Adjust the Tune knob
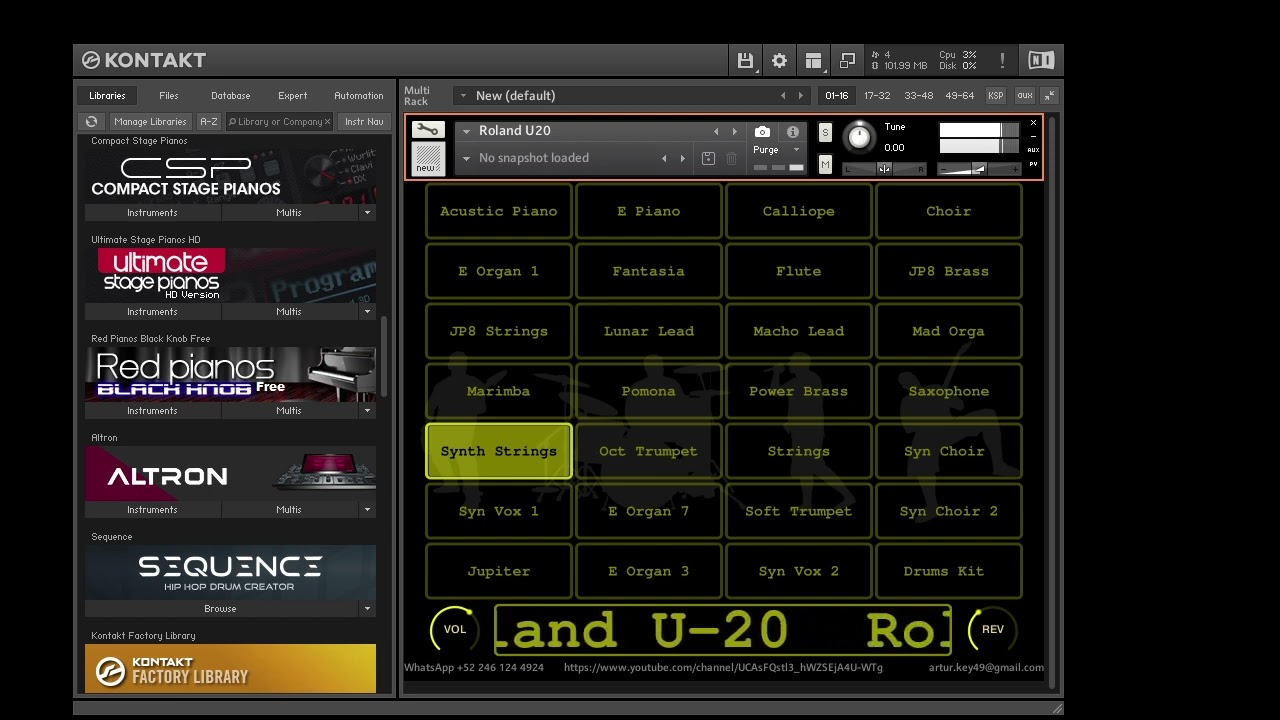Screen dimensions: 1280x720 point(859,137)
